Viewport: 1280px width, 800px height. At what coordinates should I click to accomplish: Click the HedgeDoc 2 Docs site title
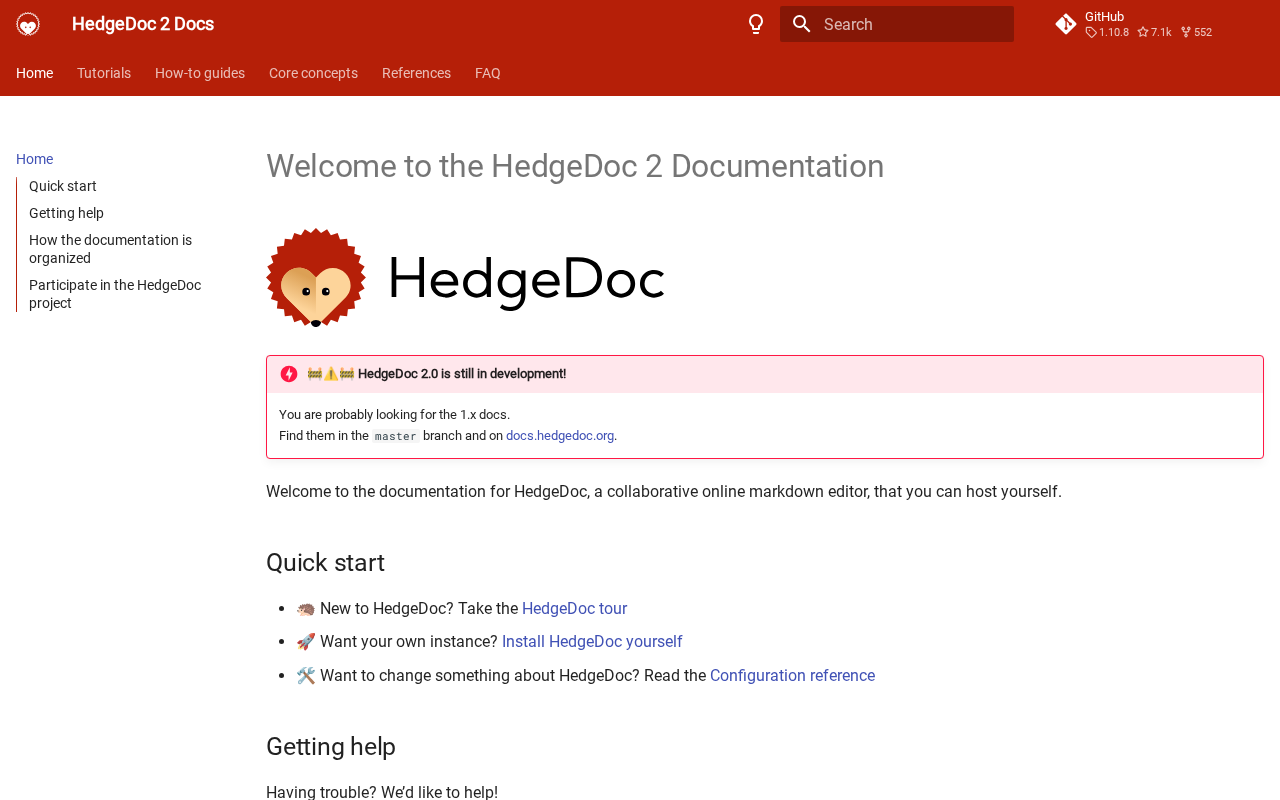(143, 24)
